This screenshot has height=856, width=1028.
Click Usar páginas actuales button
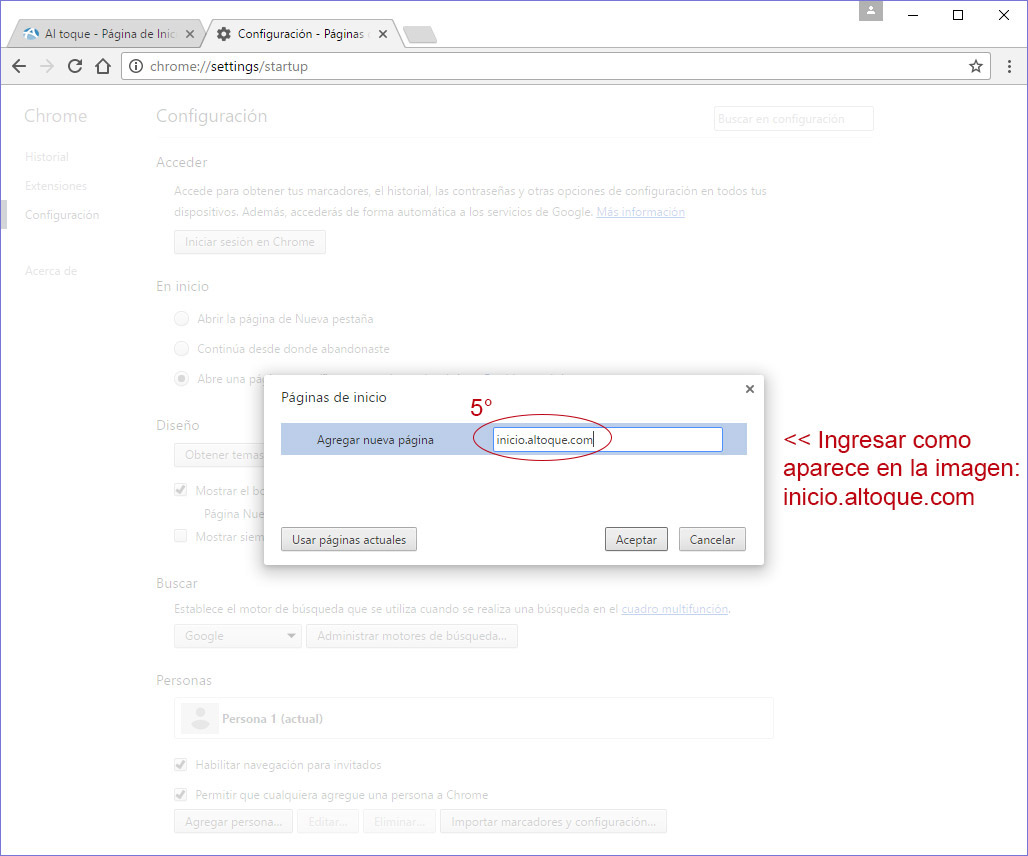[349, 539]
